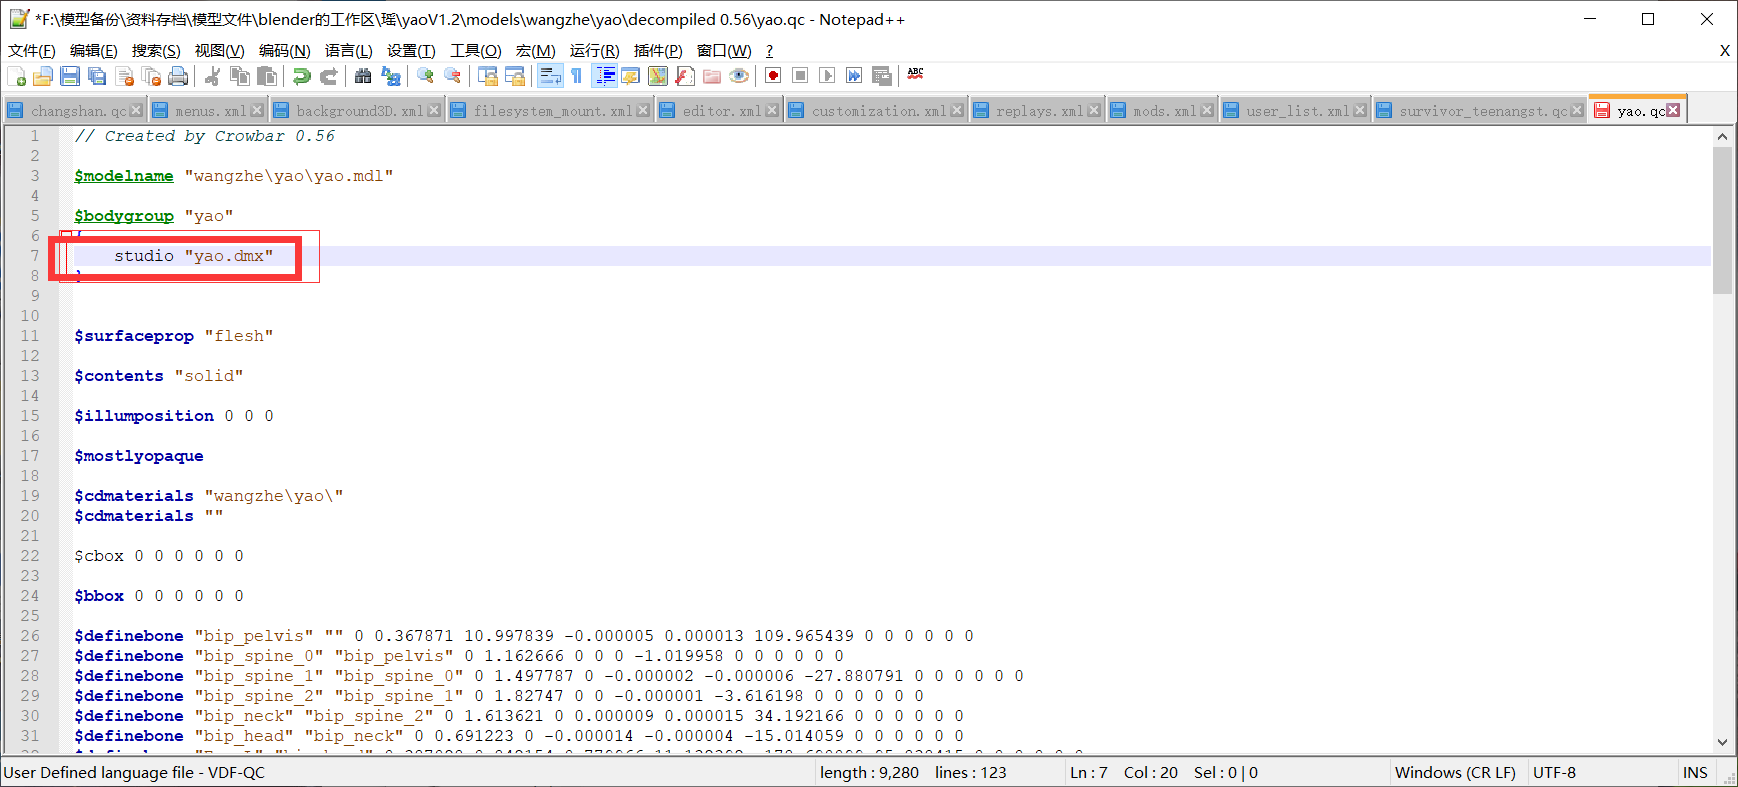Open Folder as Workspace panel

tap(712, 76)
